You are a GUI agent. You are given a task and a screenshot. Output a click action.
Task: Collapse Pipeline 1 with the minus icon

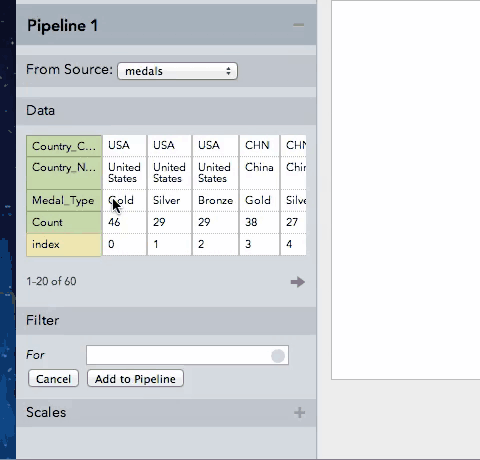click(298, 25)
